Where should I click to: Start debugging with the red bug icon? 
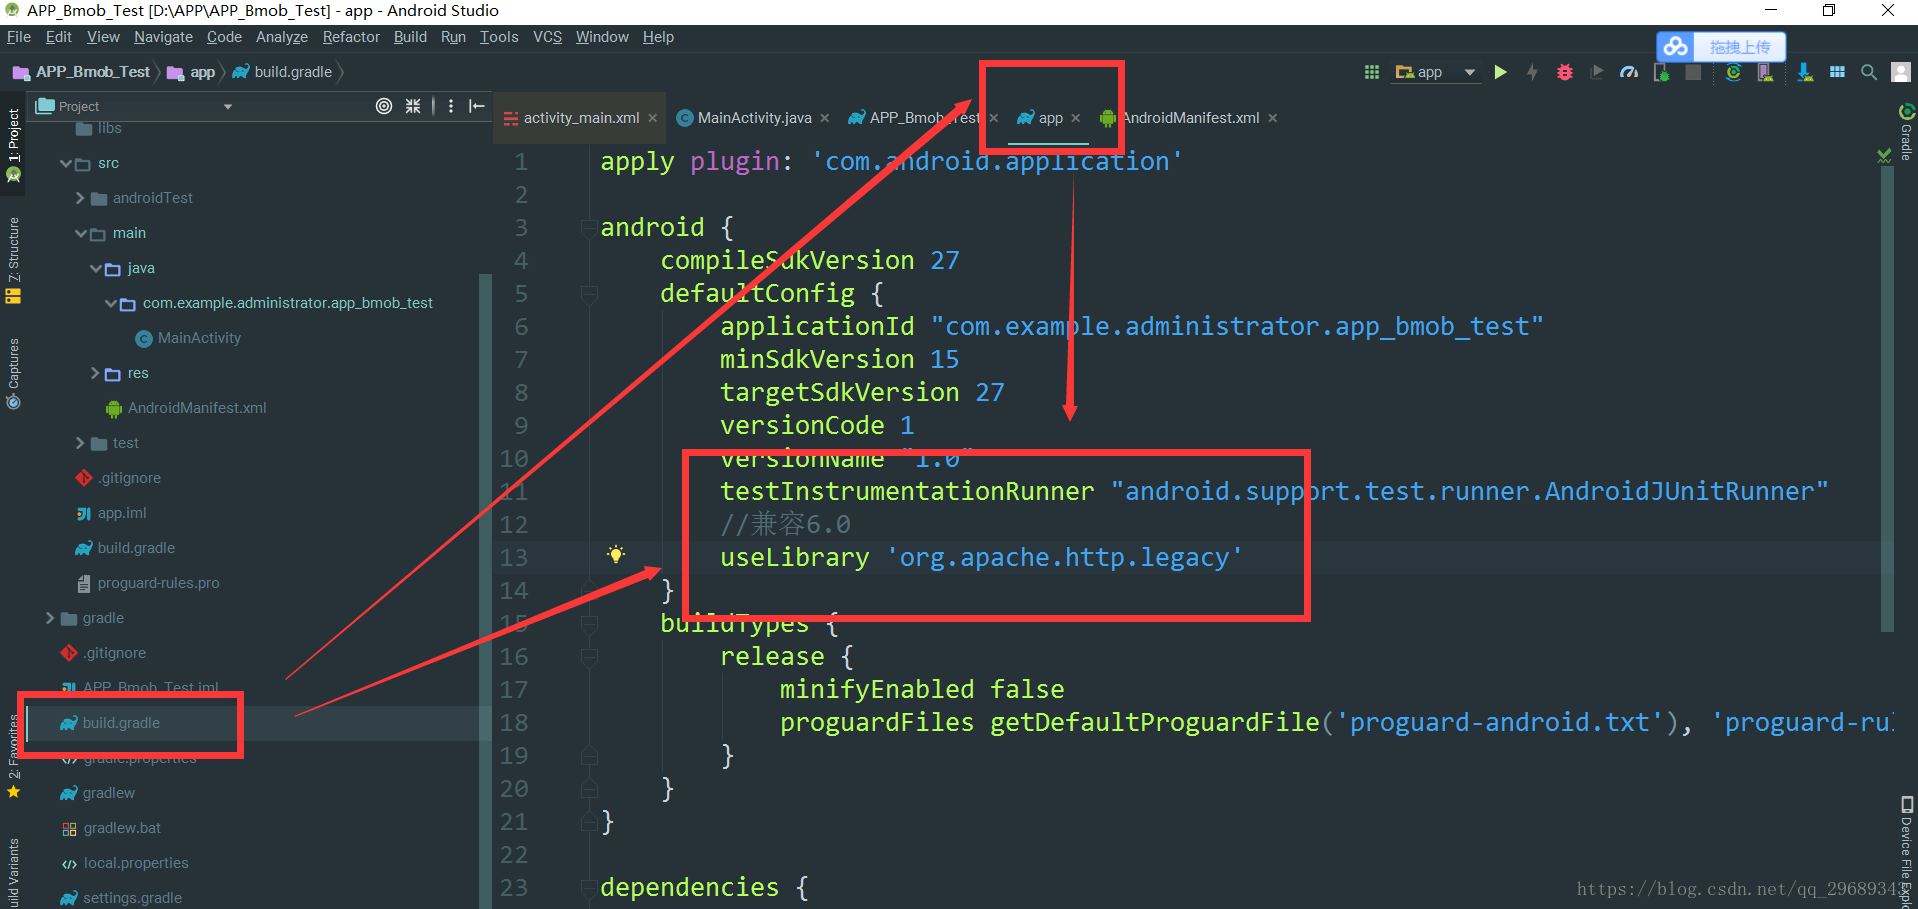pyautogui.click(x=1564, y=72)
